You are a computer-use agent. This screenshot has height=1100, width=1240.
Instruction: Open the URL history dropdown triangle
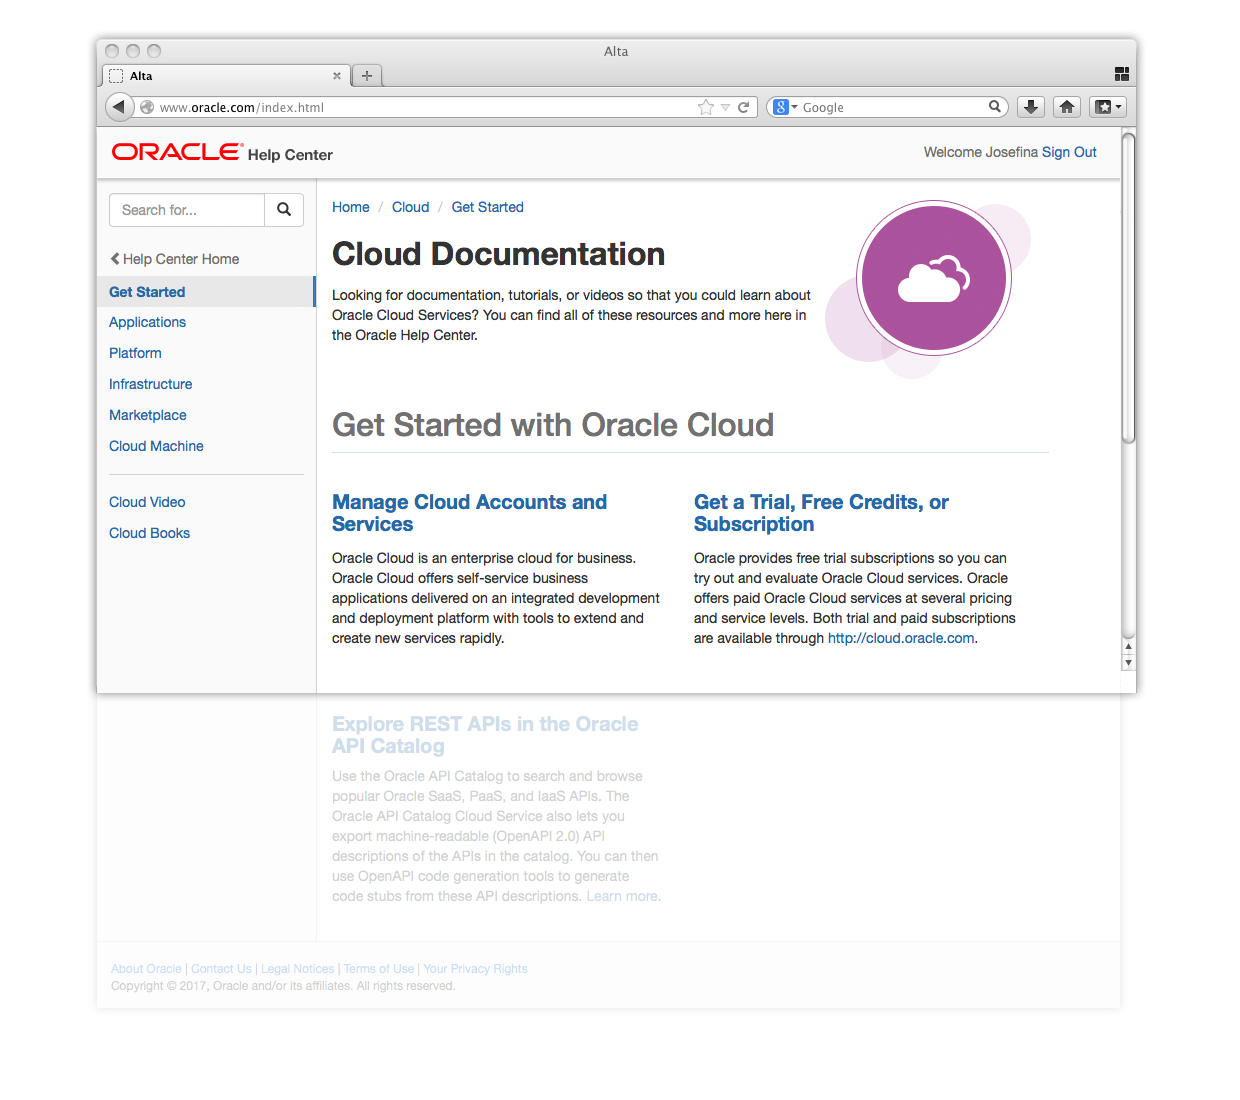click(726, 107)
